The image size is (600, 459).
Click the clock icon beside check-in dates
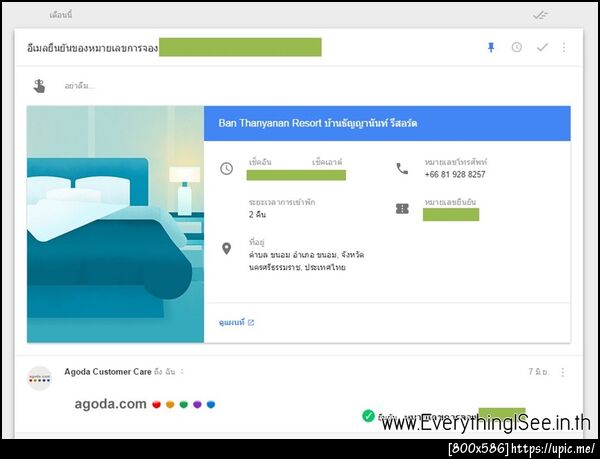pos(227,168)
